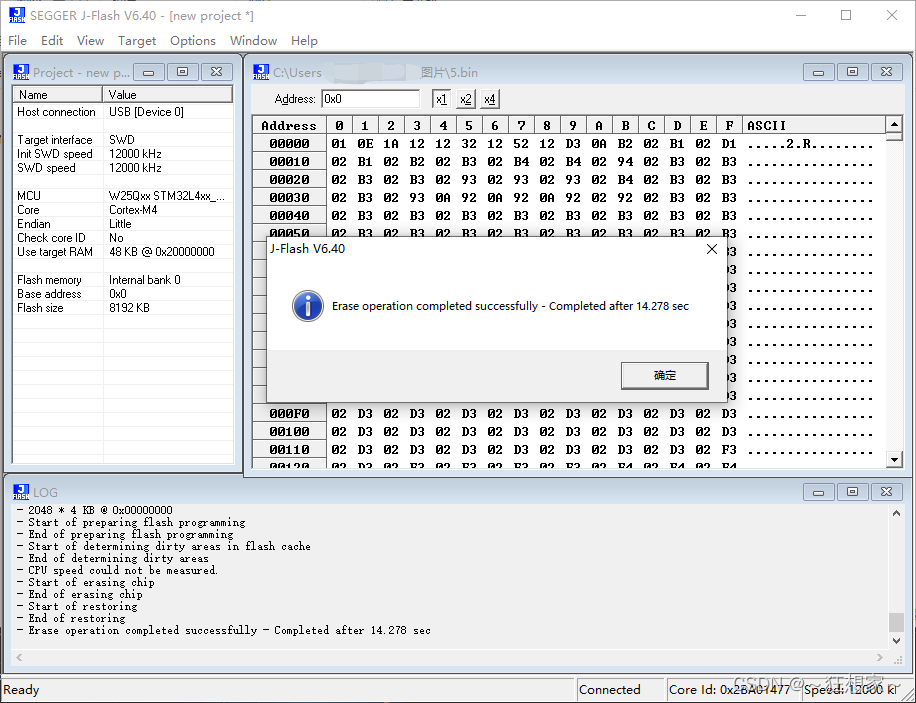Select the Init SWD speed row
This screenshot has width=916, height=703.
[123, 154]
